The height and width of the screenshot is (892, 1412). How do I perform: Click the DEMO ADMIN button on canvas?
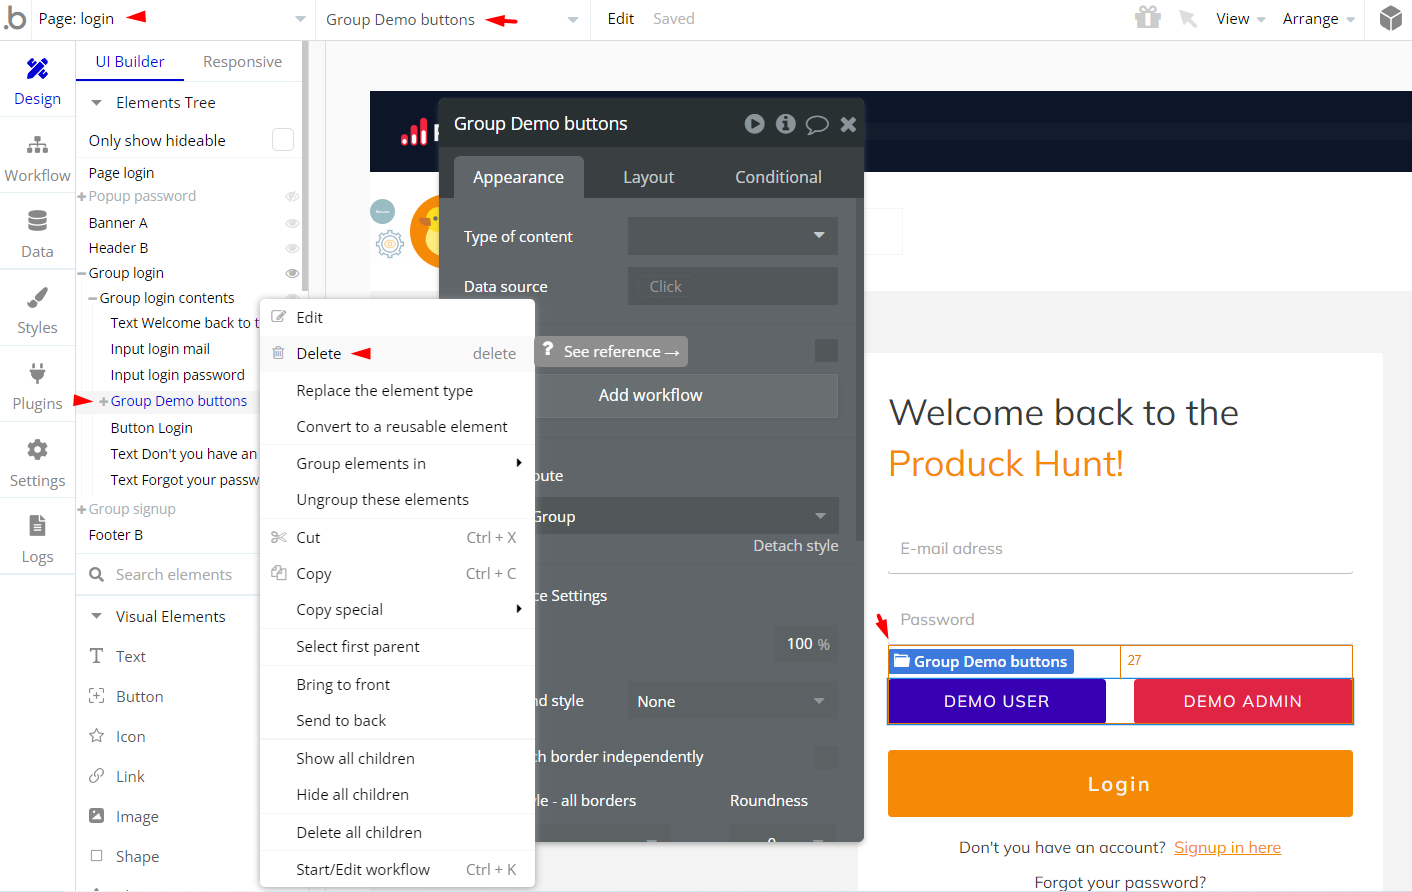[1243, 701]
